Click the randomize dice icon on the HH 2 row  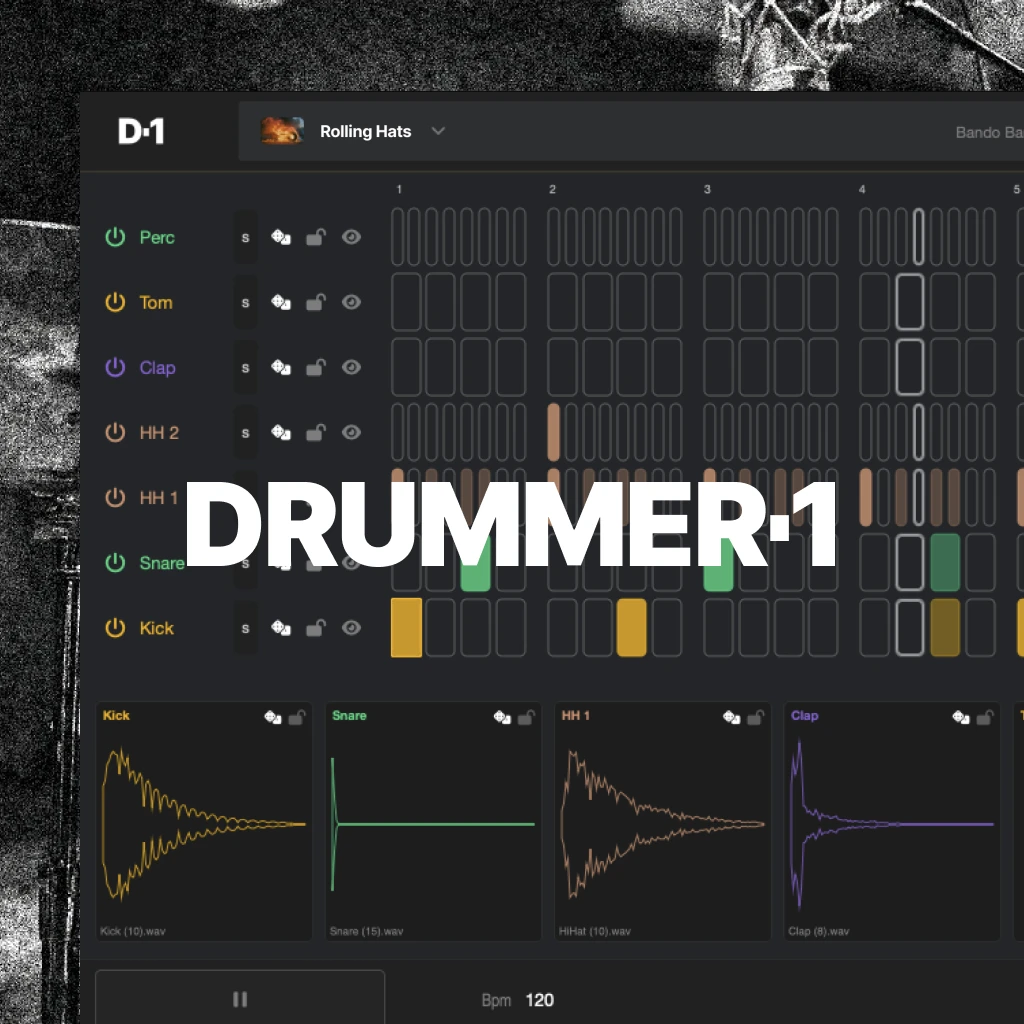coord(281,432)
